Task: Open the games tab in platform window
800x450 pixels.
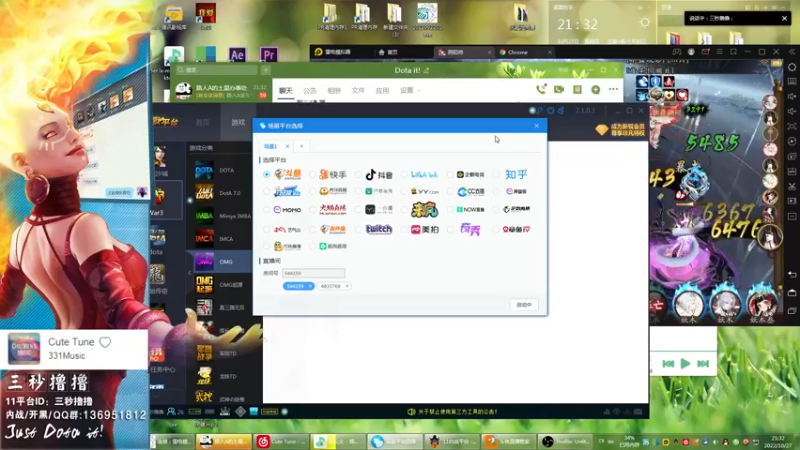Action: tap(238, 122)
